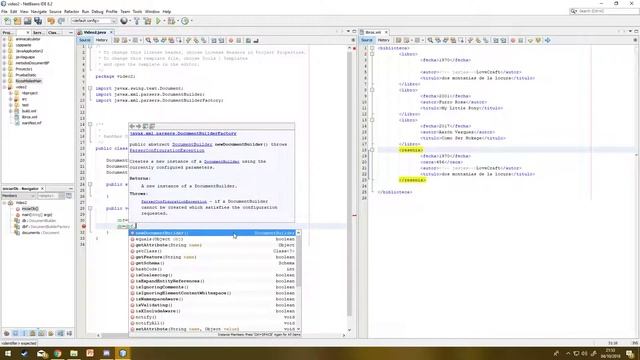Viewport: 640px width, 360px height.
Task: Expand the test folder node
Action: (11, 105)
